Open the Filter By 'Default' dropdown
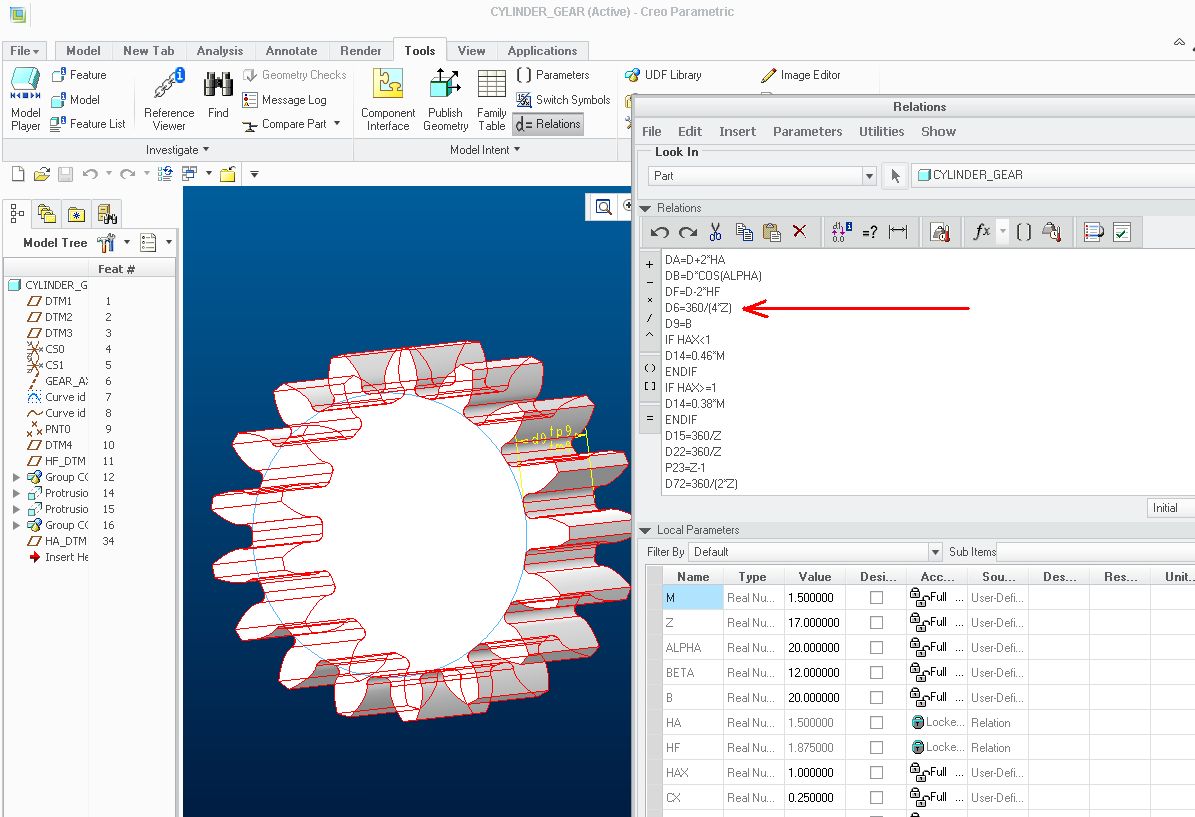The image size is (1195, 817). coord(935,552)
